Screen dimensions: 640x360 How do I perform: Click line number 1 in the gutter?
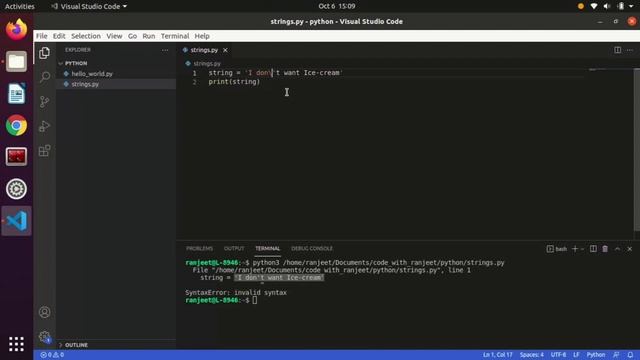point(195,73)
